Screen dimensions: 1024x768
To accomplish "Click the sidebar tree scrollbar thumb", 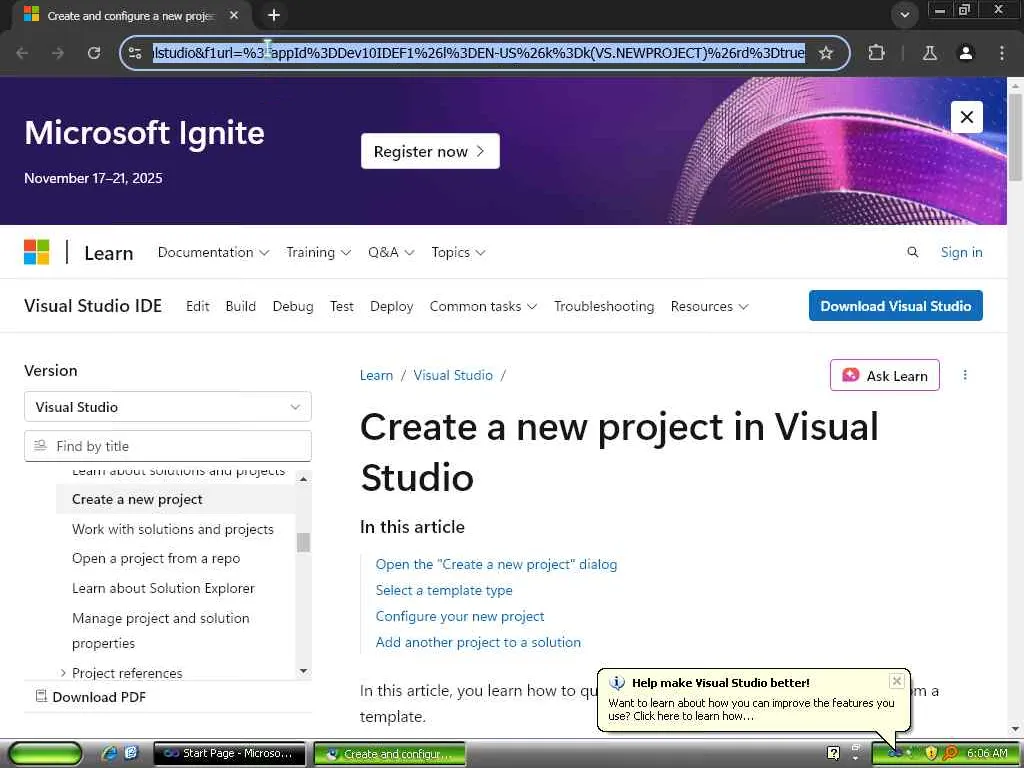I will pyautogui.click(x=303, y=542).
